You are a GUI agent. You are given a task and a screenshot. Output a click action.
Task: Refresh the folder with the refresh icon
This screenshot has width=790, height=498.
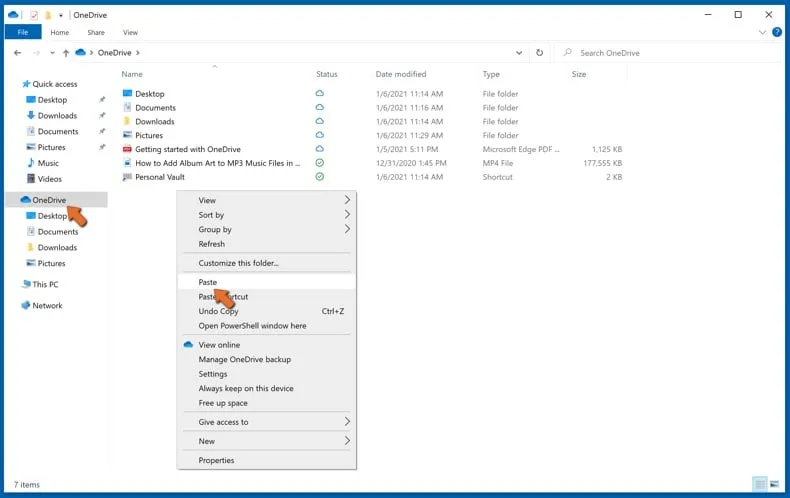[540, 52]
